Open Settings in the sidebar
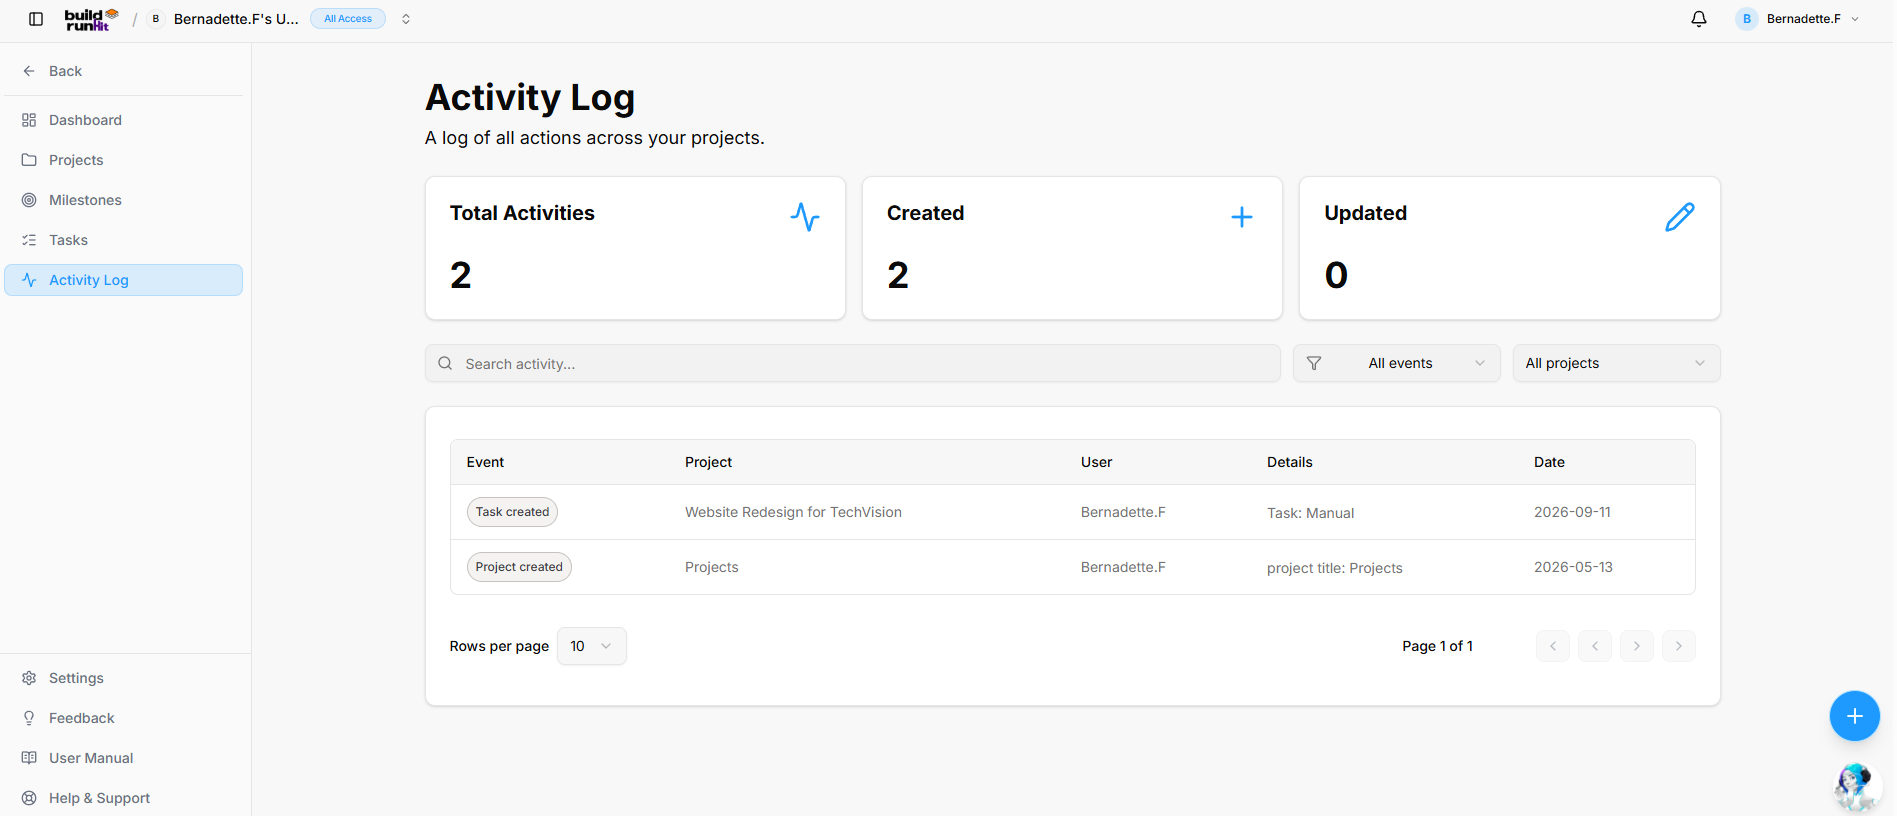 tap(124, 678)
